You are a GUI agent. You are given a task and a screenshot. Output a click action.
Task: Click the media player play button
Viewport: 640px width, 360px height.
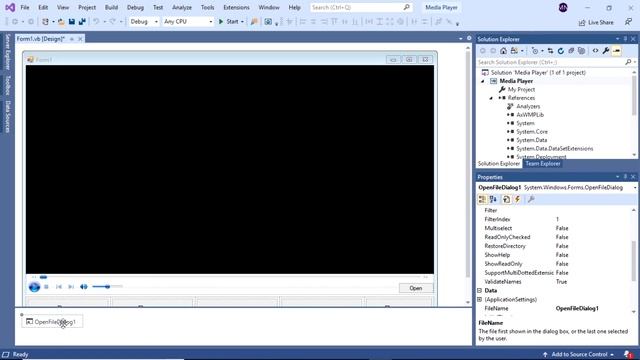click(x=34, y=287)
